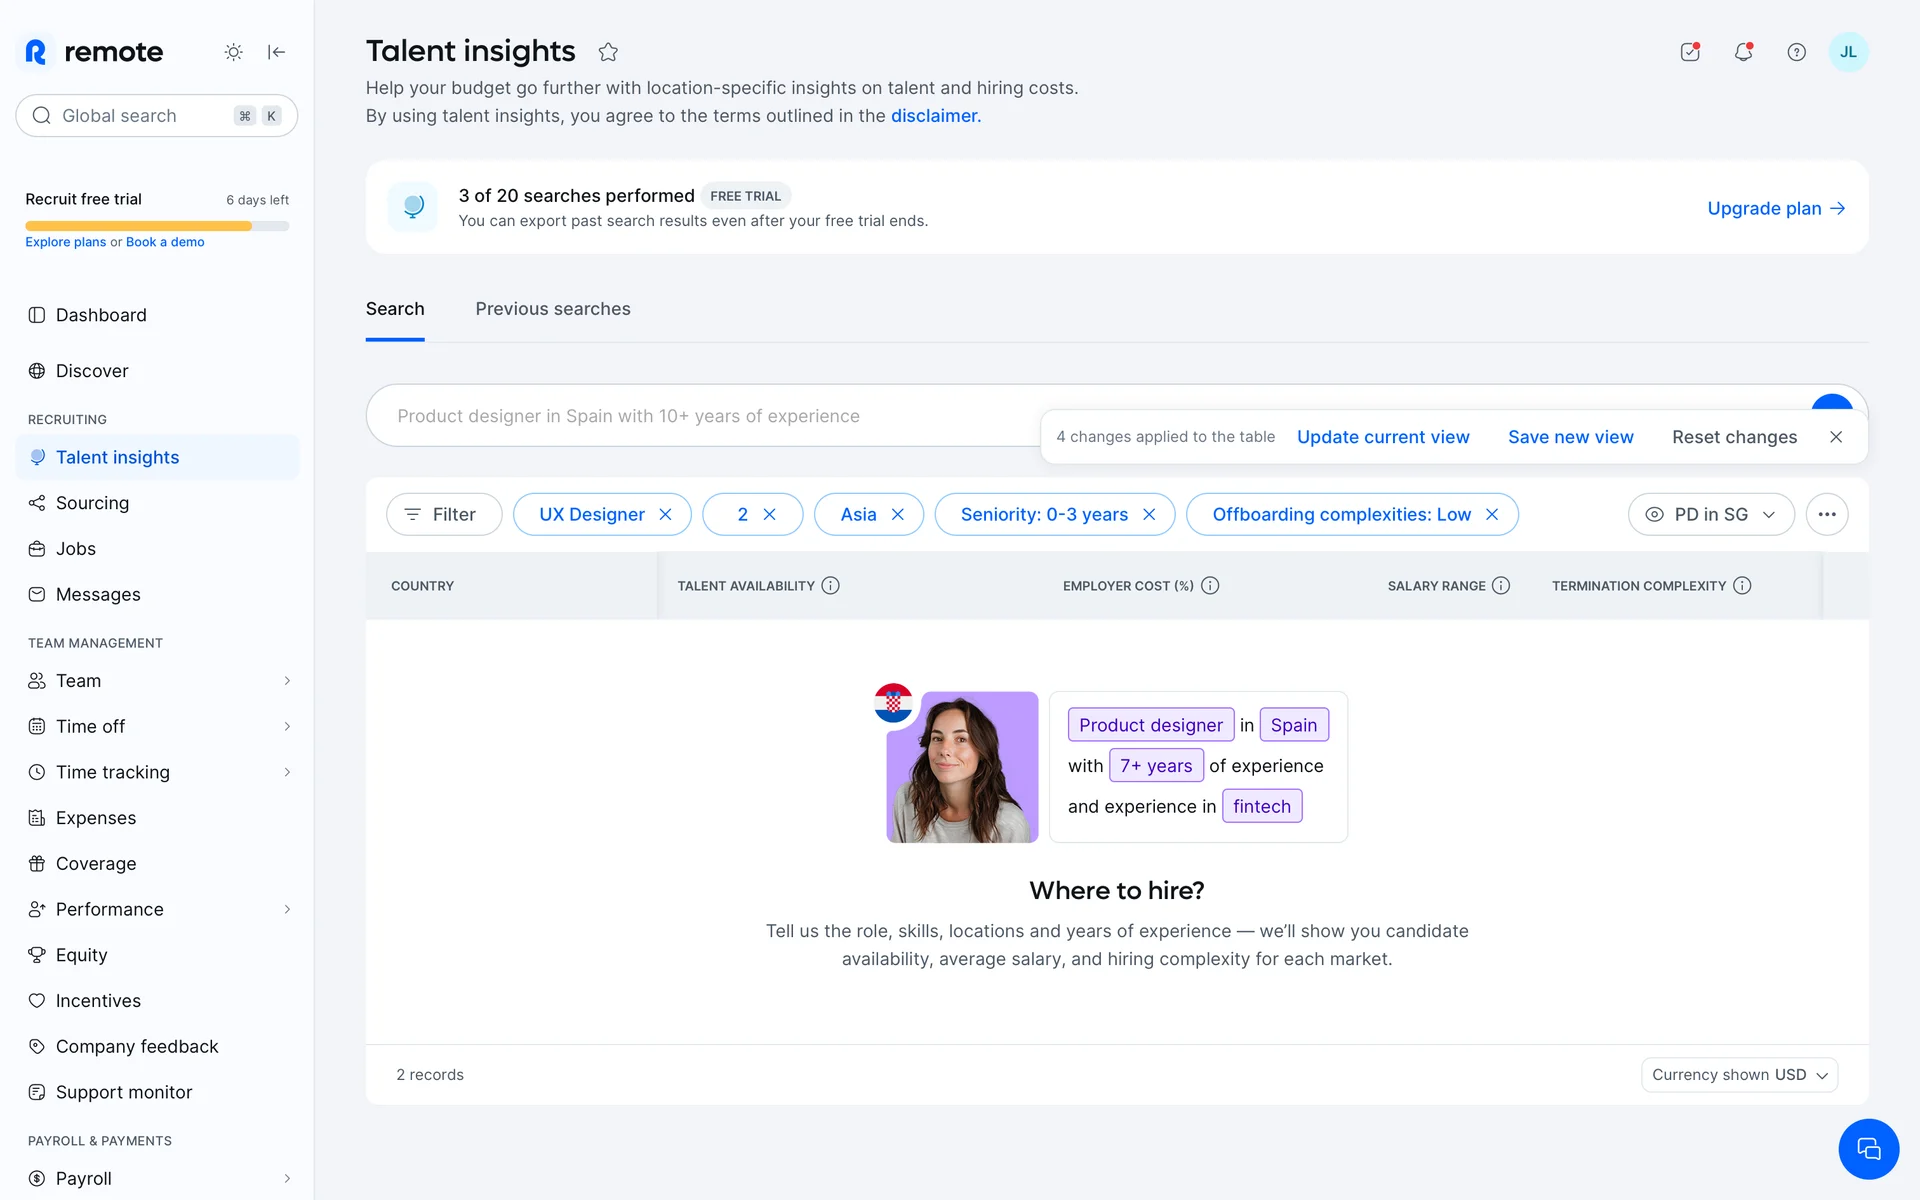The image size is (1920, 1200).
Task: Click Talent availability info icon
Action: pyautogui.click(x=830, y=586)
